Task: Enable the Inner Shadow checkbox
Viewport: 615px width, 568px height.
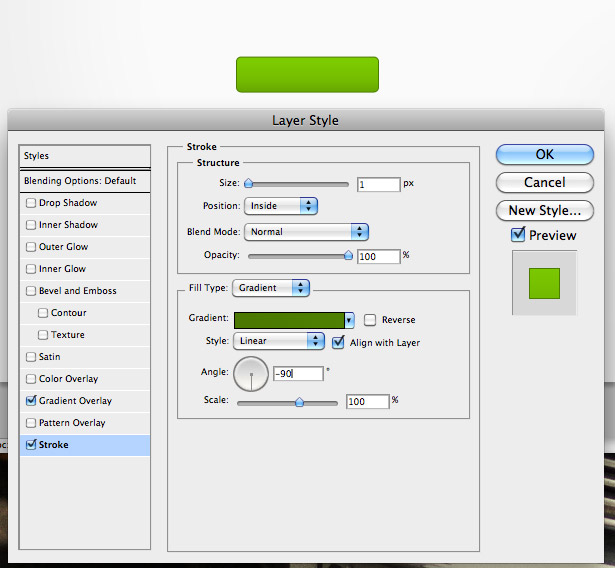Action: click(x=31, y=225)
